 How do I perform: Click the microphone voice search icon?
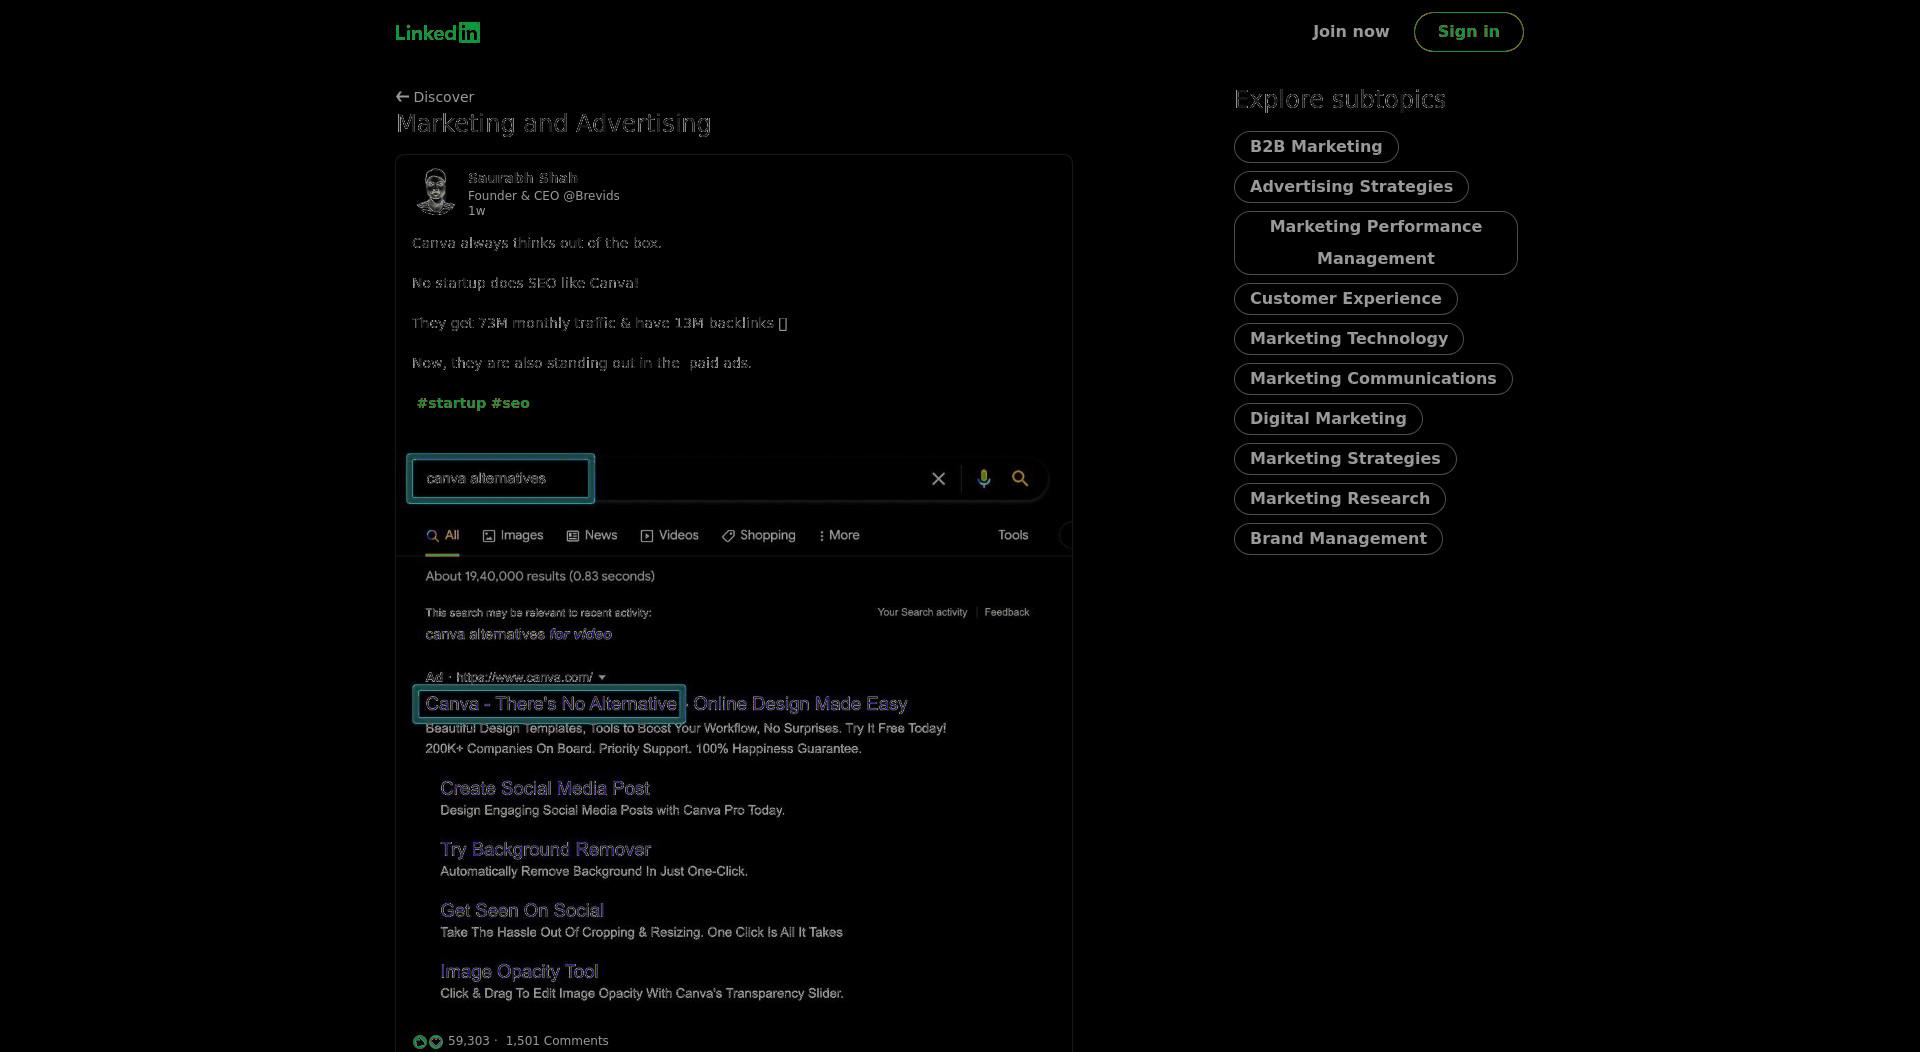pyautogui.click(x=984, y=479)
